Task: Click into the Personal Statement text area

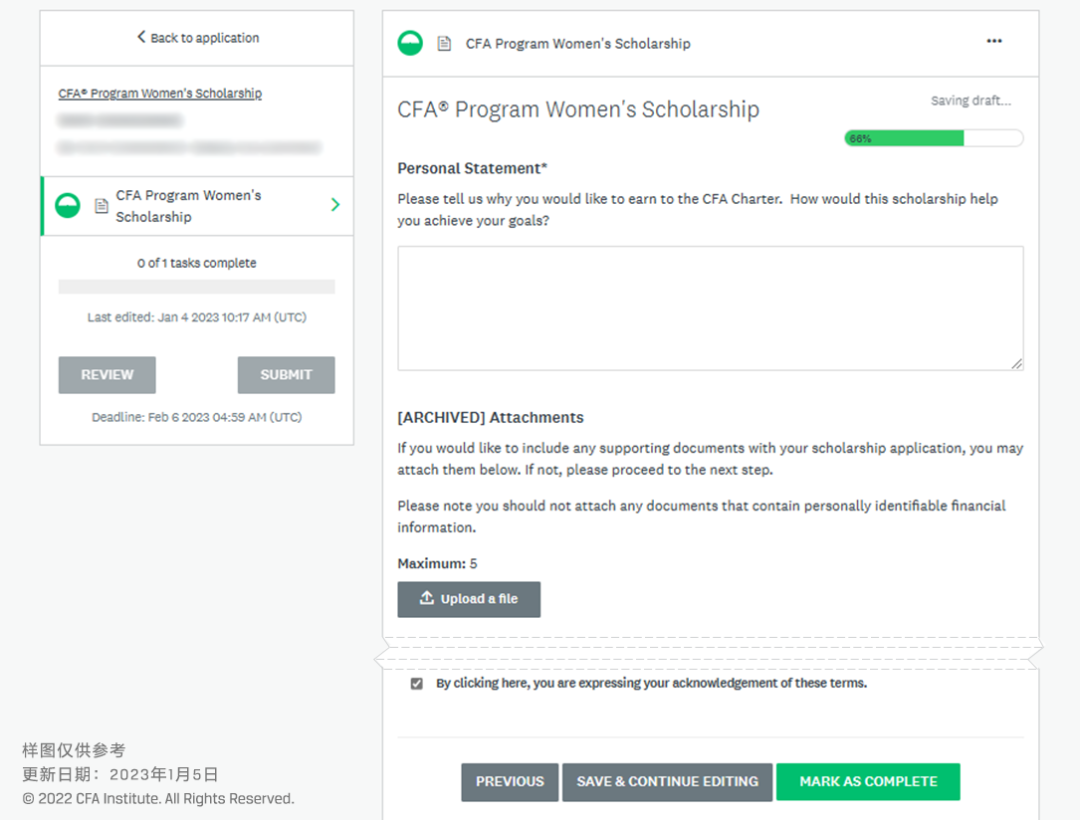Action: (710, 308)
